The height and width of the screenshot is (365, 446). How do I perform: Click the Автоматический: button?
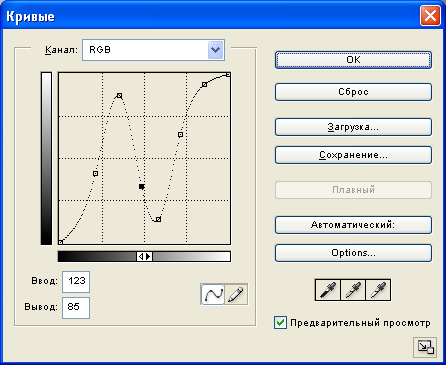353,225
